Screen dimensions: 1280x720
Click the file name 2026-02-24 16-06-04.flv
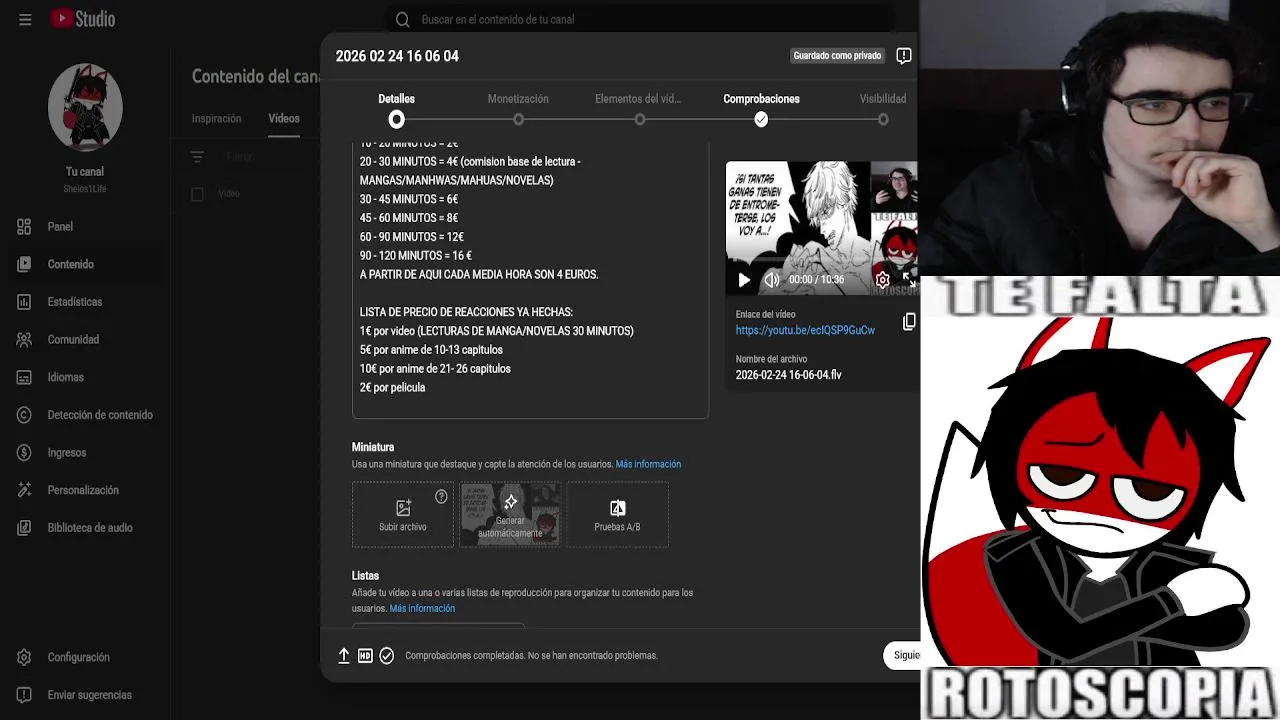(x=788, y=375)
